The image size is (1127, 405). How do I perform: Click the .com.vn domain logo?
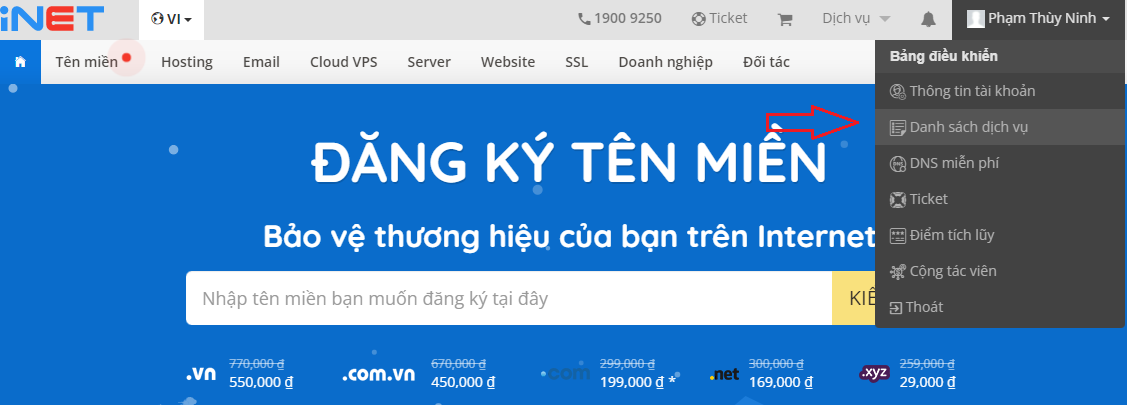379,375
